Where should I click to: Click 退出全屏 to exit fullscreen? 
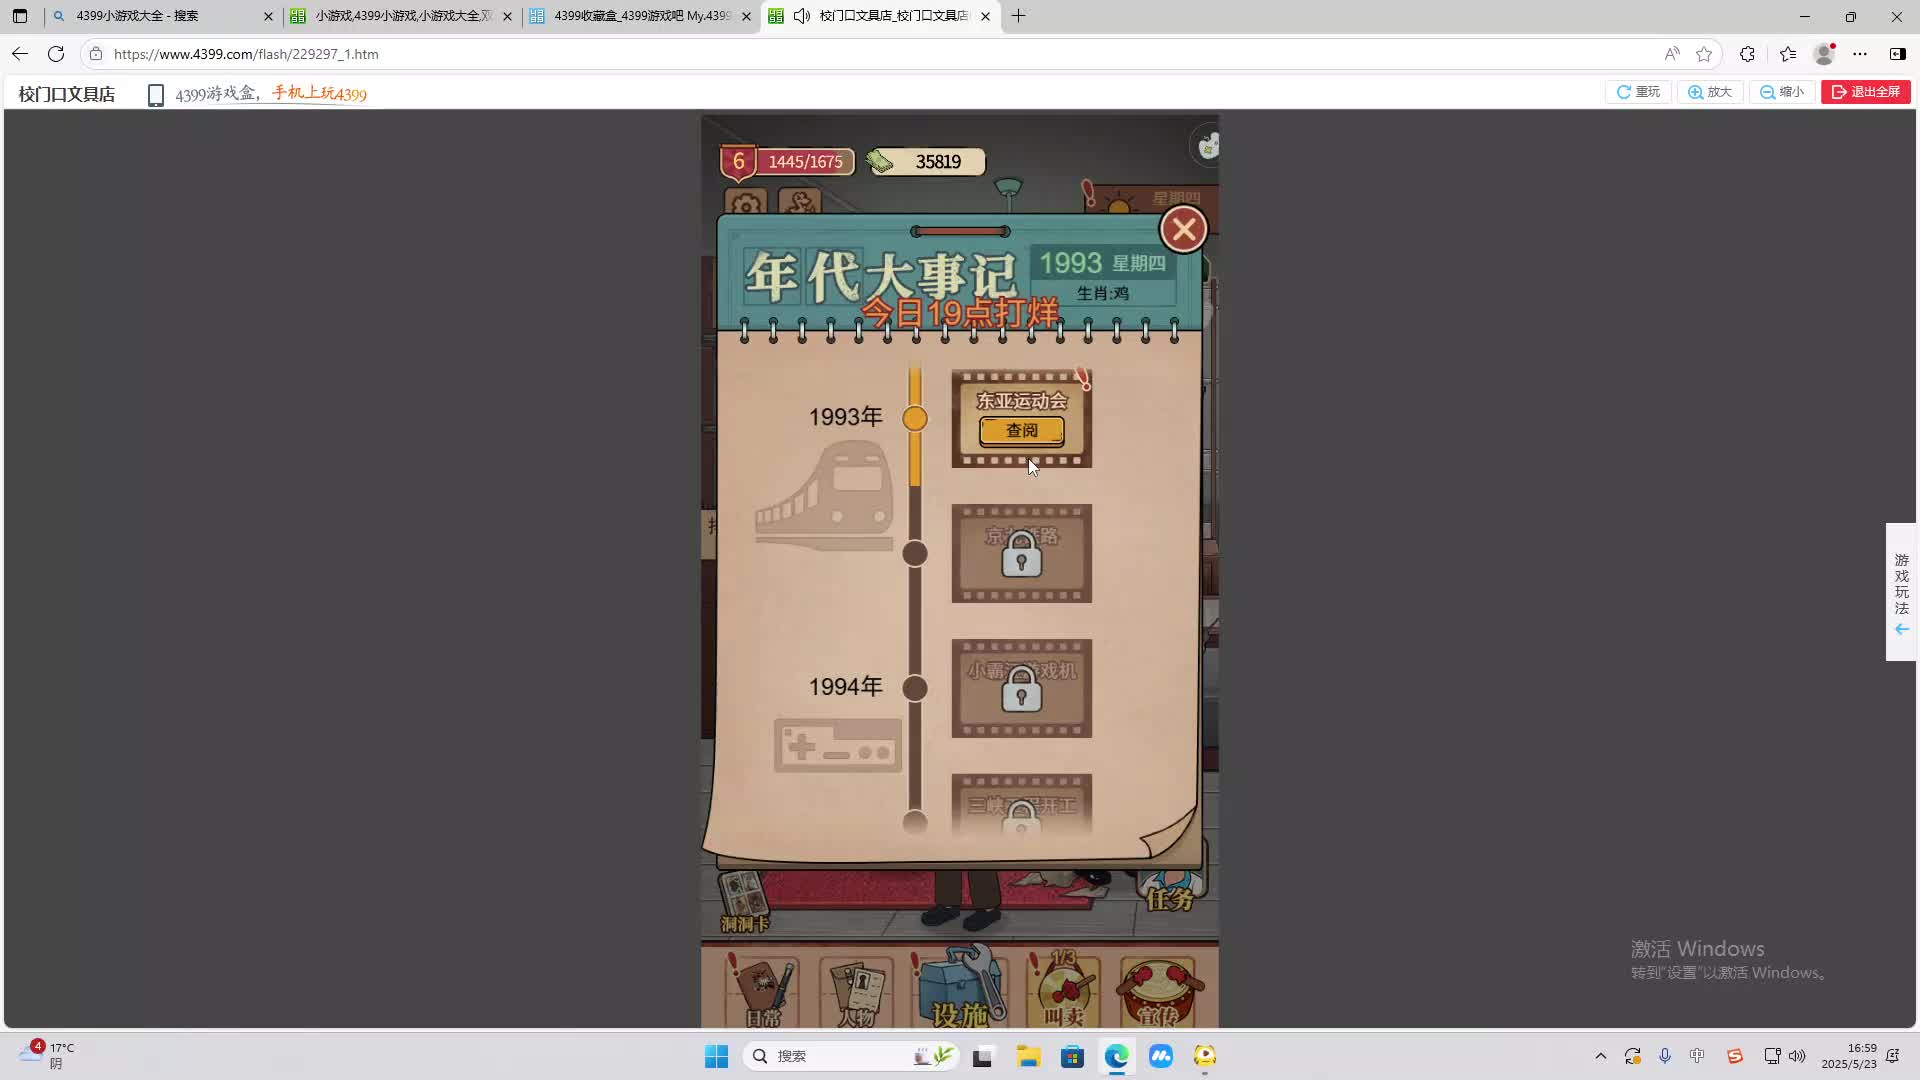tap(1865, 91)
